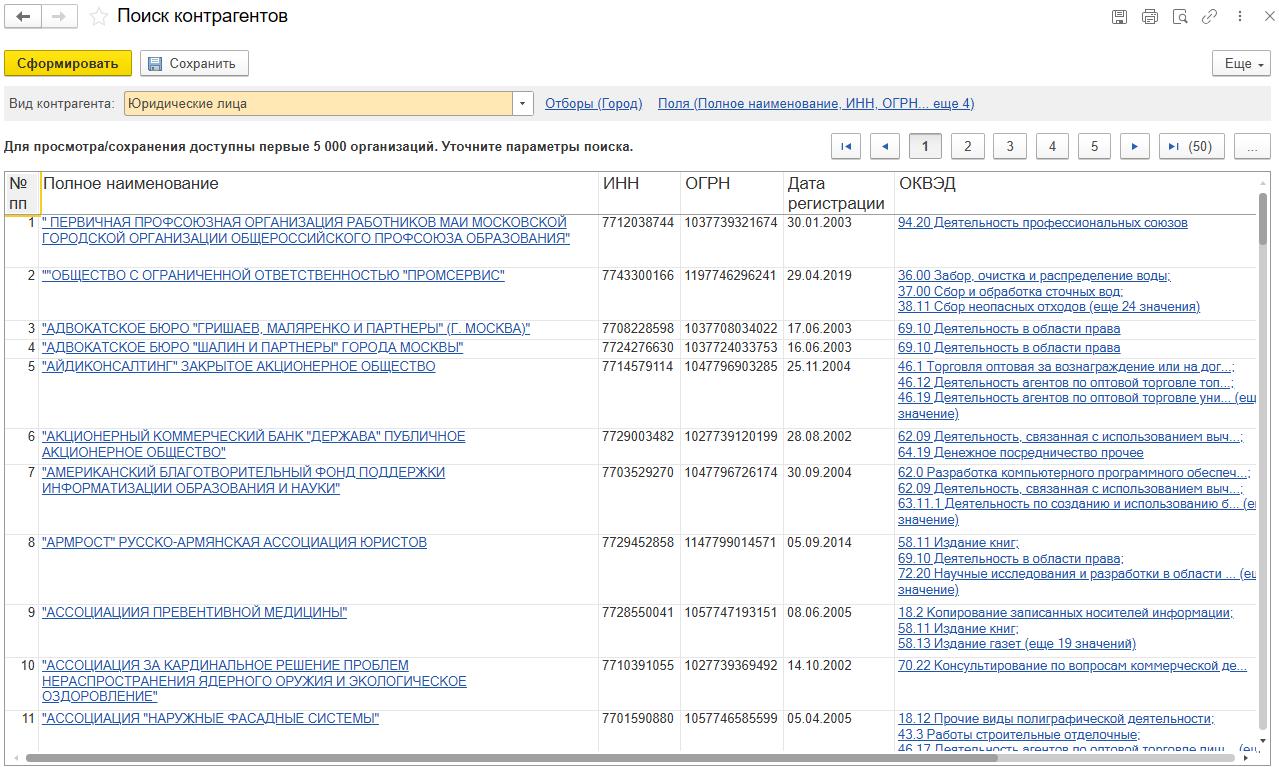Add this page to favorites with the star
1279x767 pixels.
(98, 17)
